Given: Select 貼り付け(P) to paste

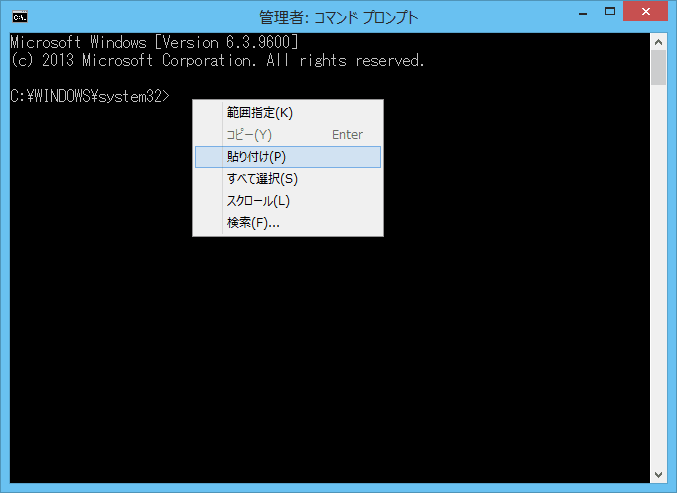Looking at the screenshot, I should coord(288,157).
